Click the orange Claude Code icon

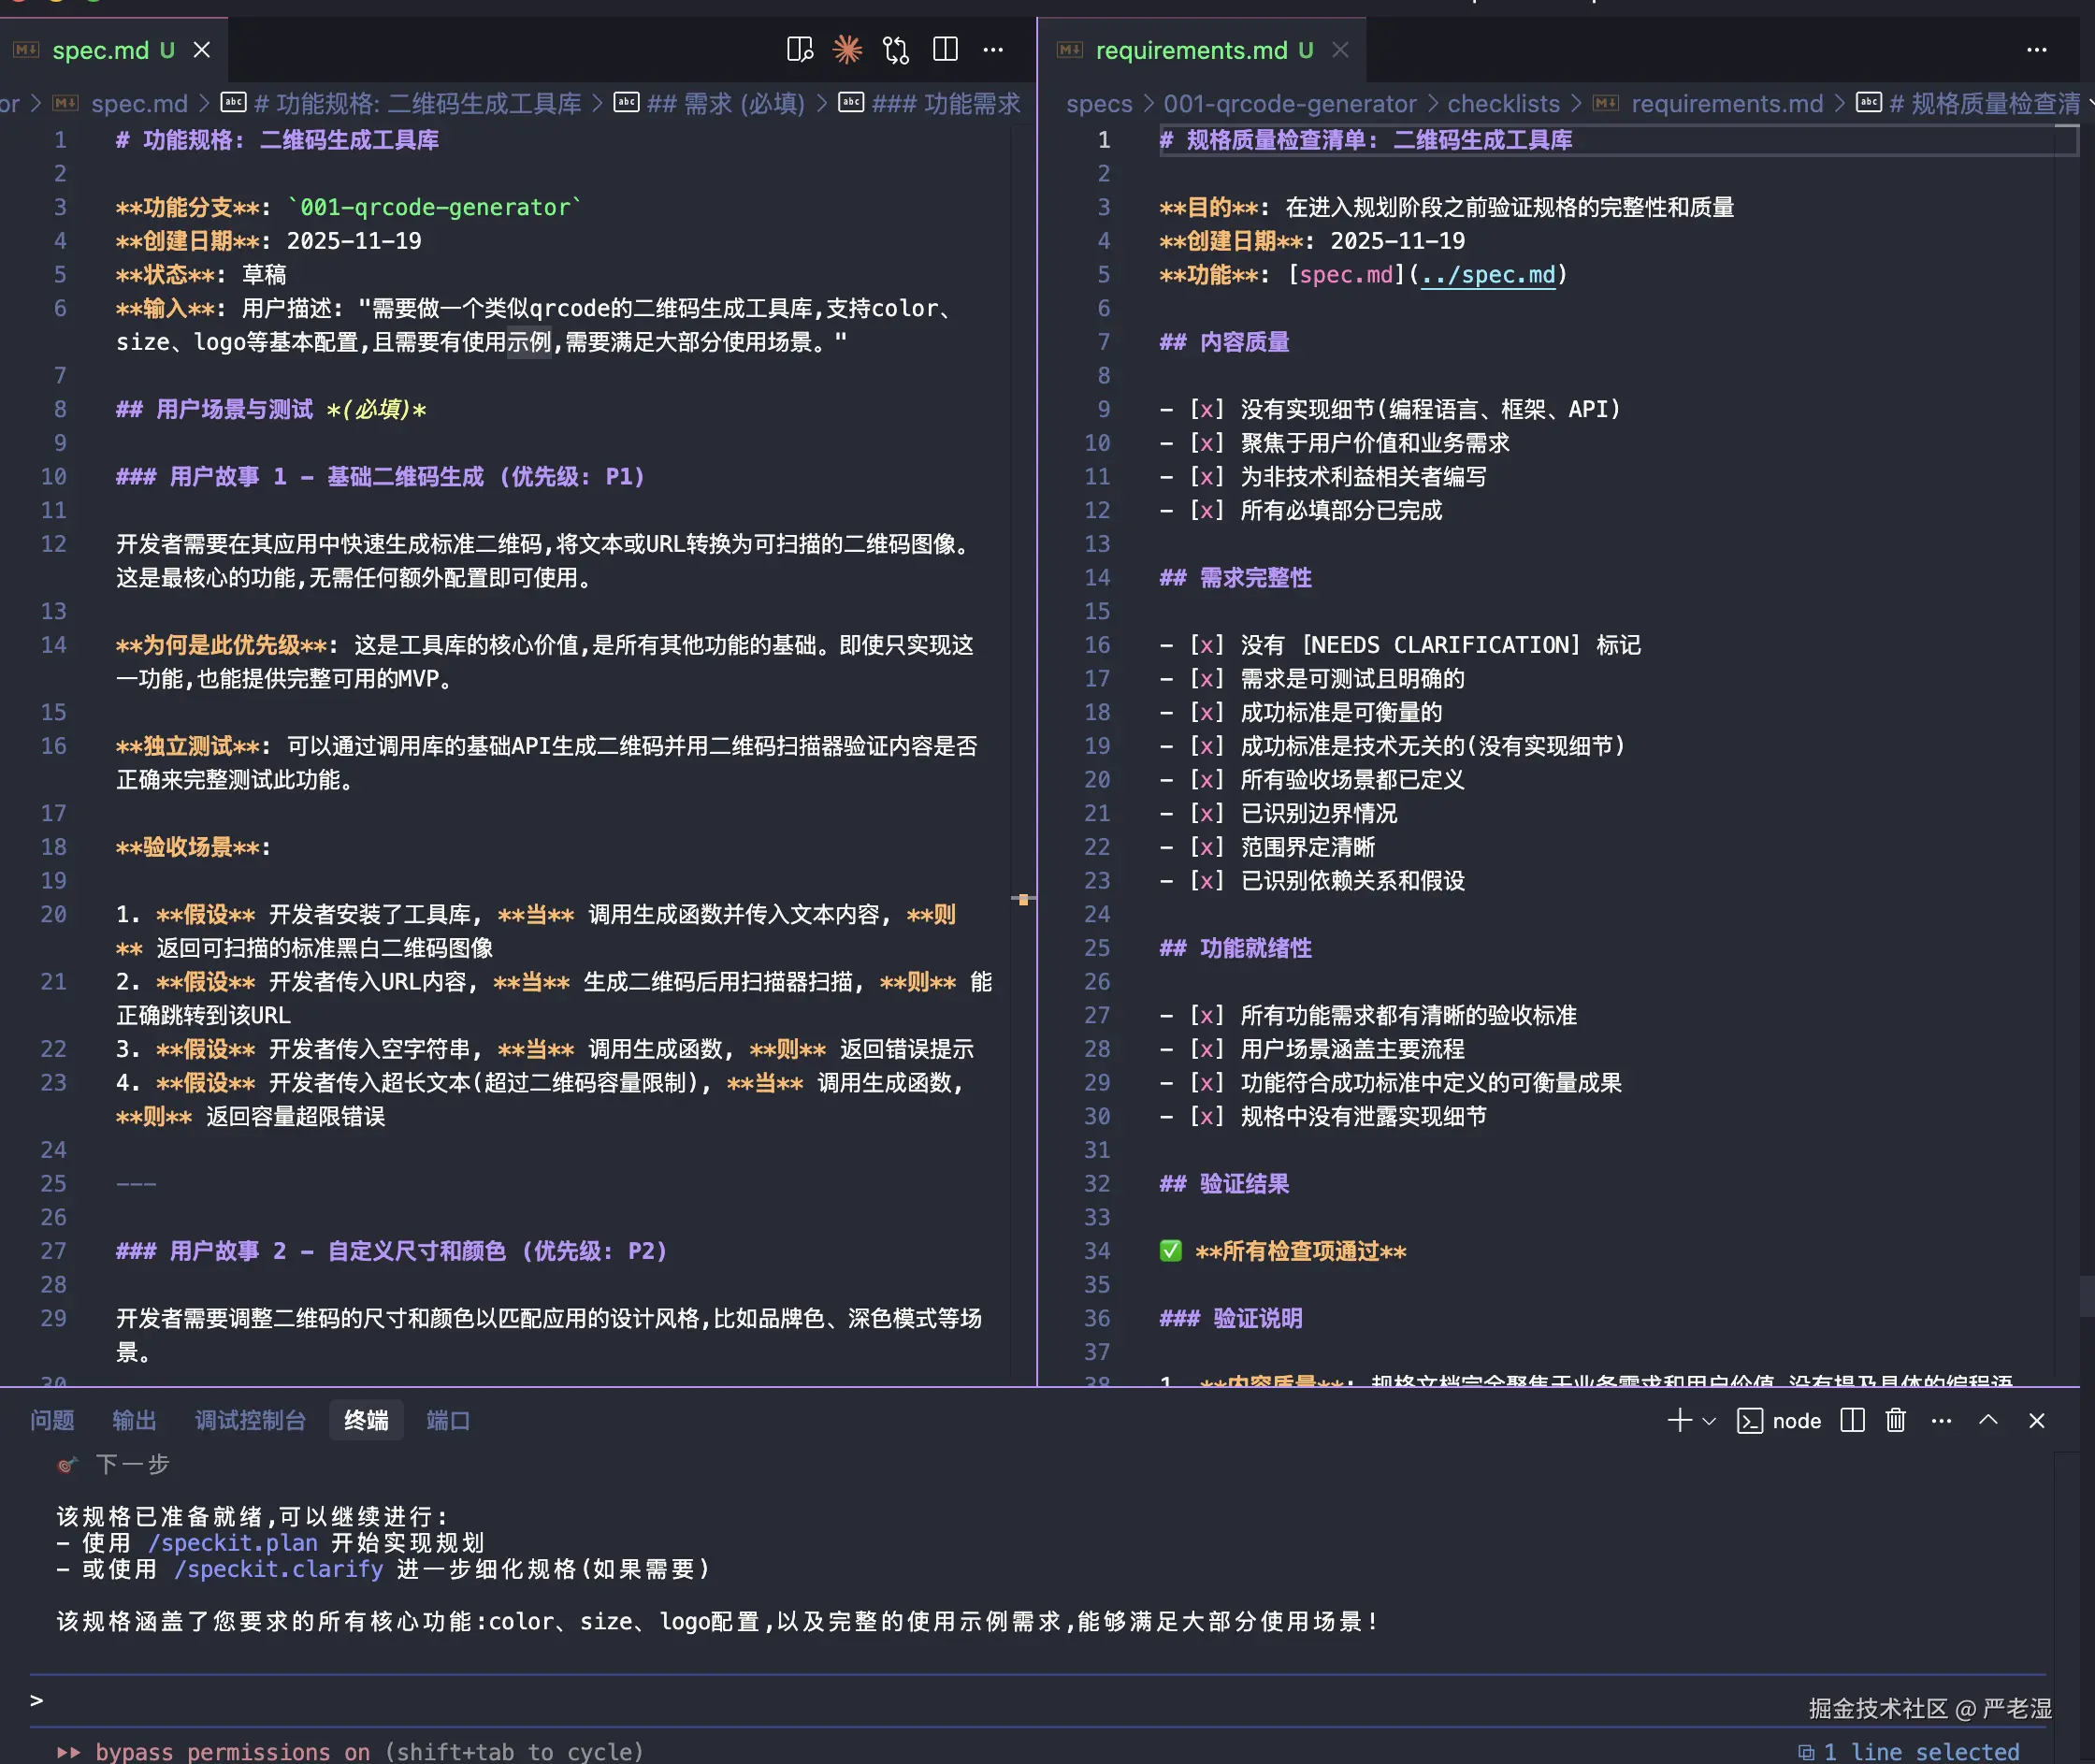coord(847,50)
